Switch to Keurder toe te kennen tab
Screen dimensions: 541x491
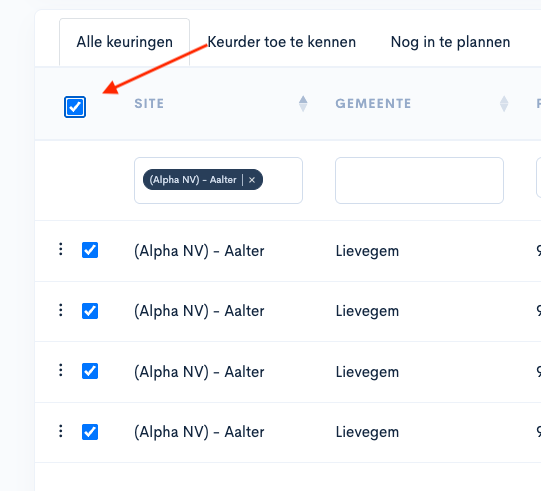tap(282, 42)
